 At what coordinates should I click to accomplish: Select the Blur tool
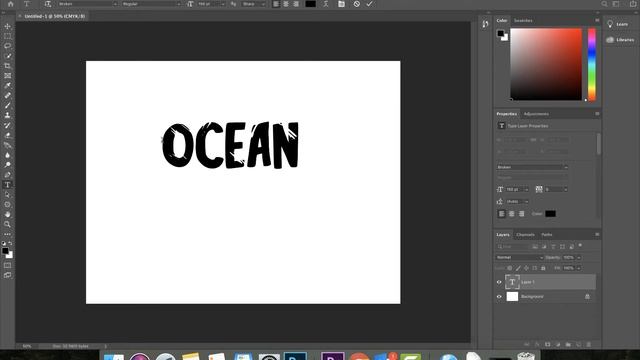pos(7,155)
